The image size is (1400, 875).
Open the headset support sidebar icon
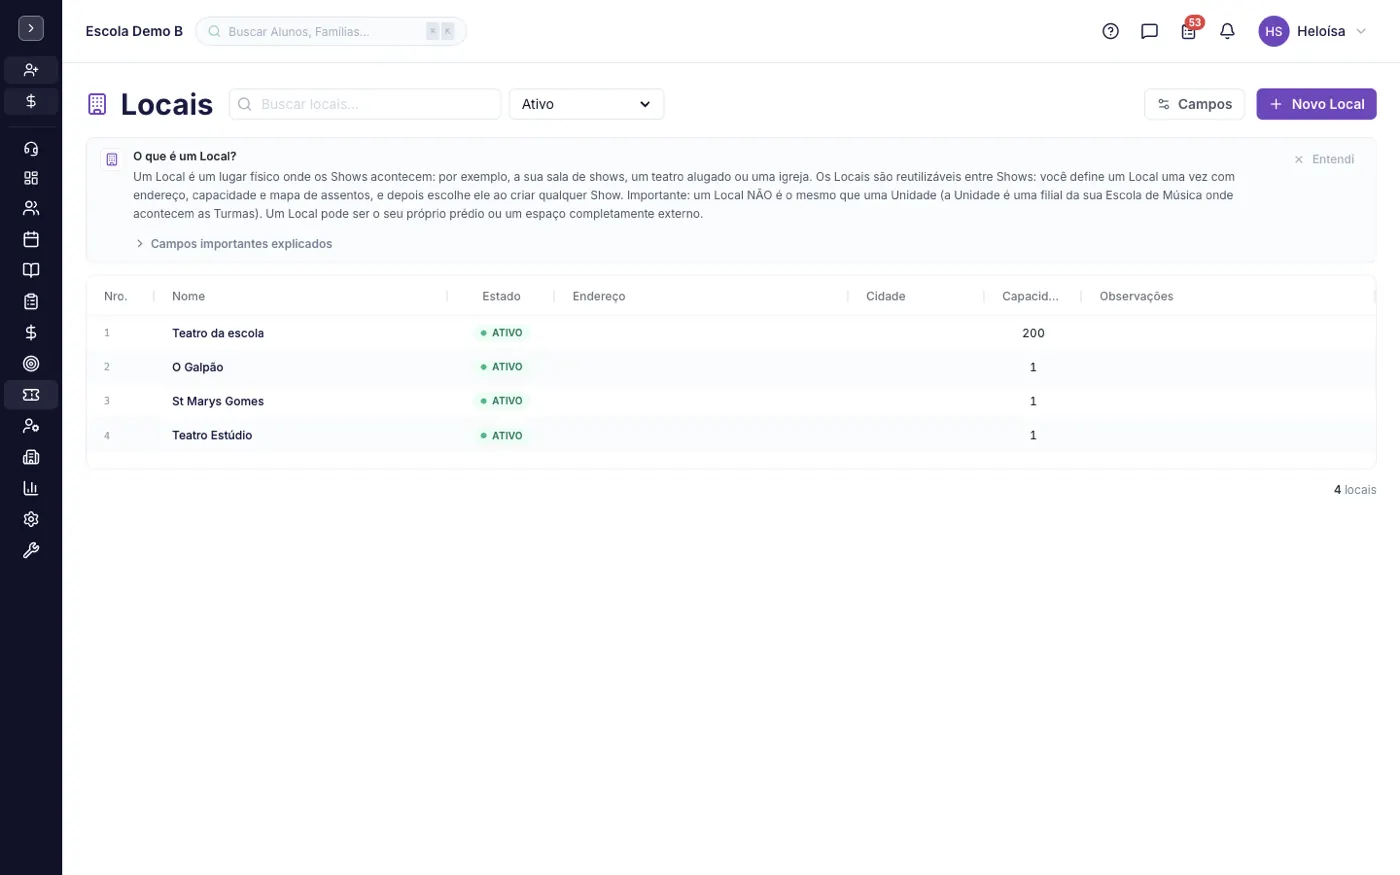click(31, 149)
